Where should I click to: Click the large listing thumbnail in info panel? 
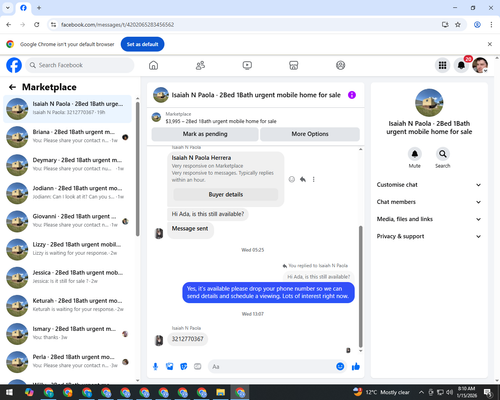pos(429,103)
